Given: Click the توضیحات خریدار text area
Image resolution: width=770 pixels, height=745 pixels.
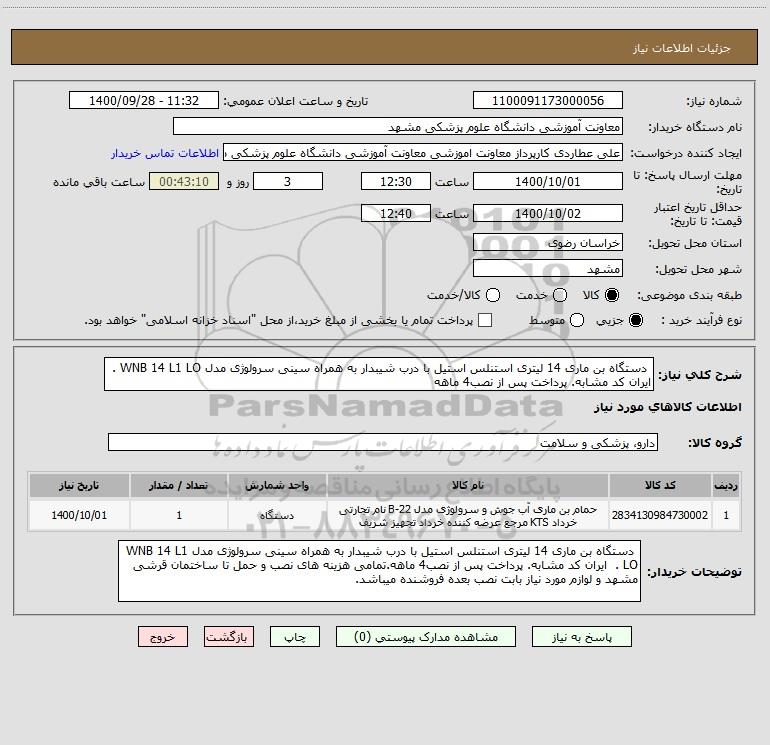Looking at the screenshot, I should pyautogui.click(x=380, y=571).
